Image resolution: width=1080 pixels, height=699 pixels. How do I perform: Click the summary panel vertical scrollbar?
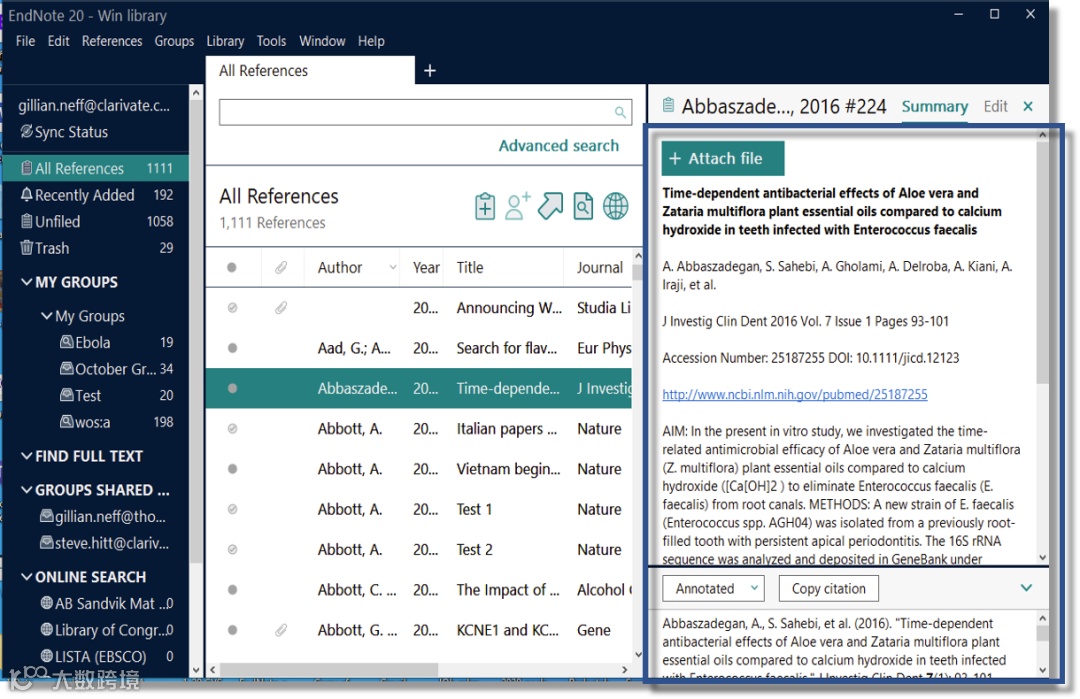point(1042,263)
